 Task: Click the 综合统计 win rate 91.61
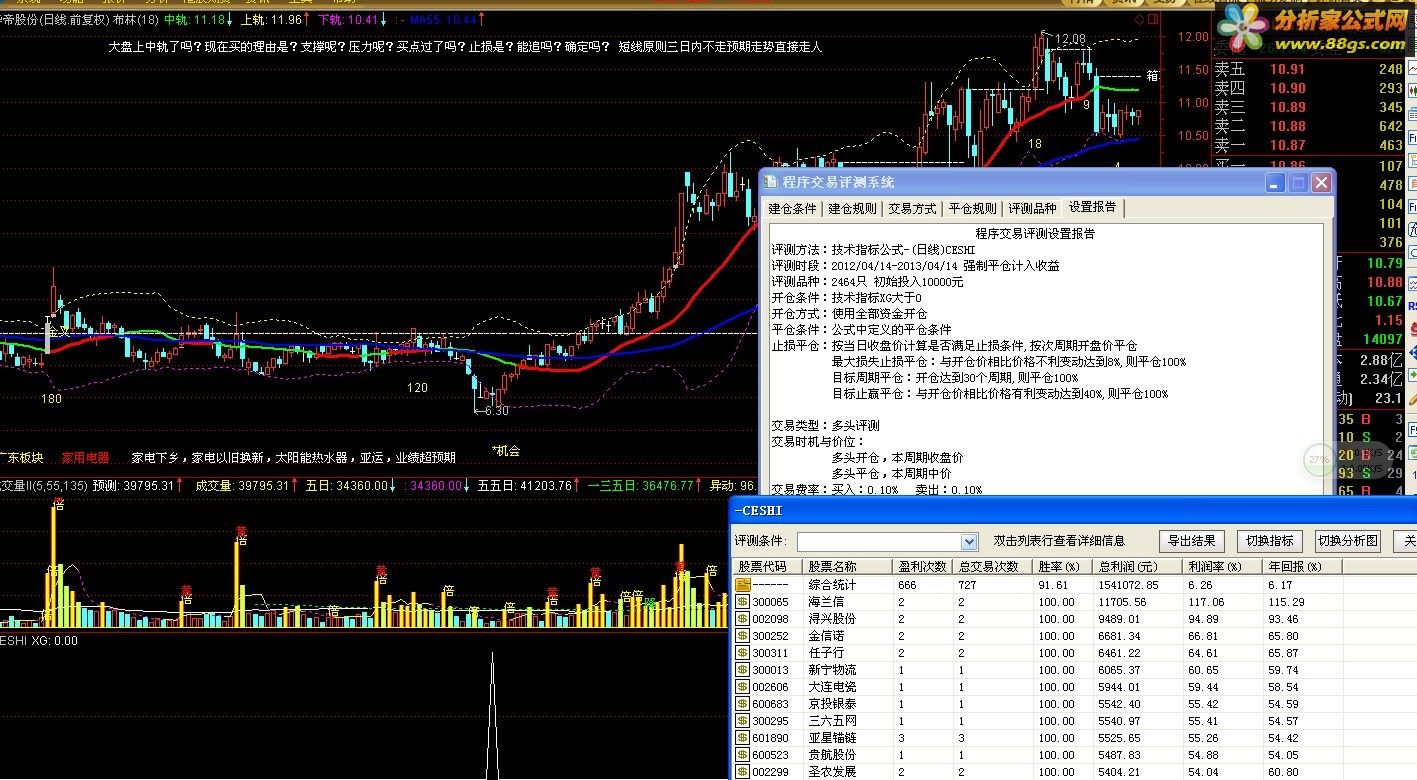(x=1054, y=585)
